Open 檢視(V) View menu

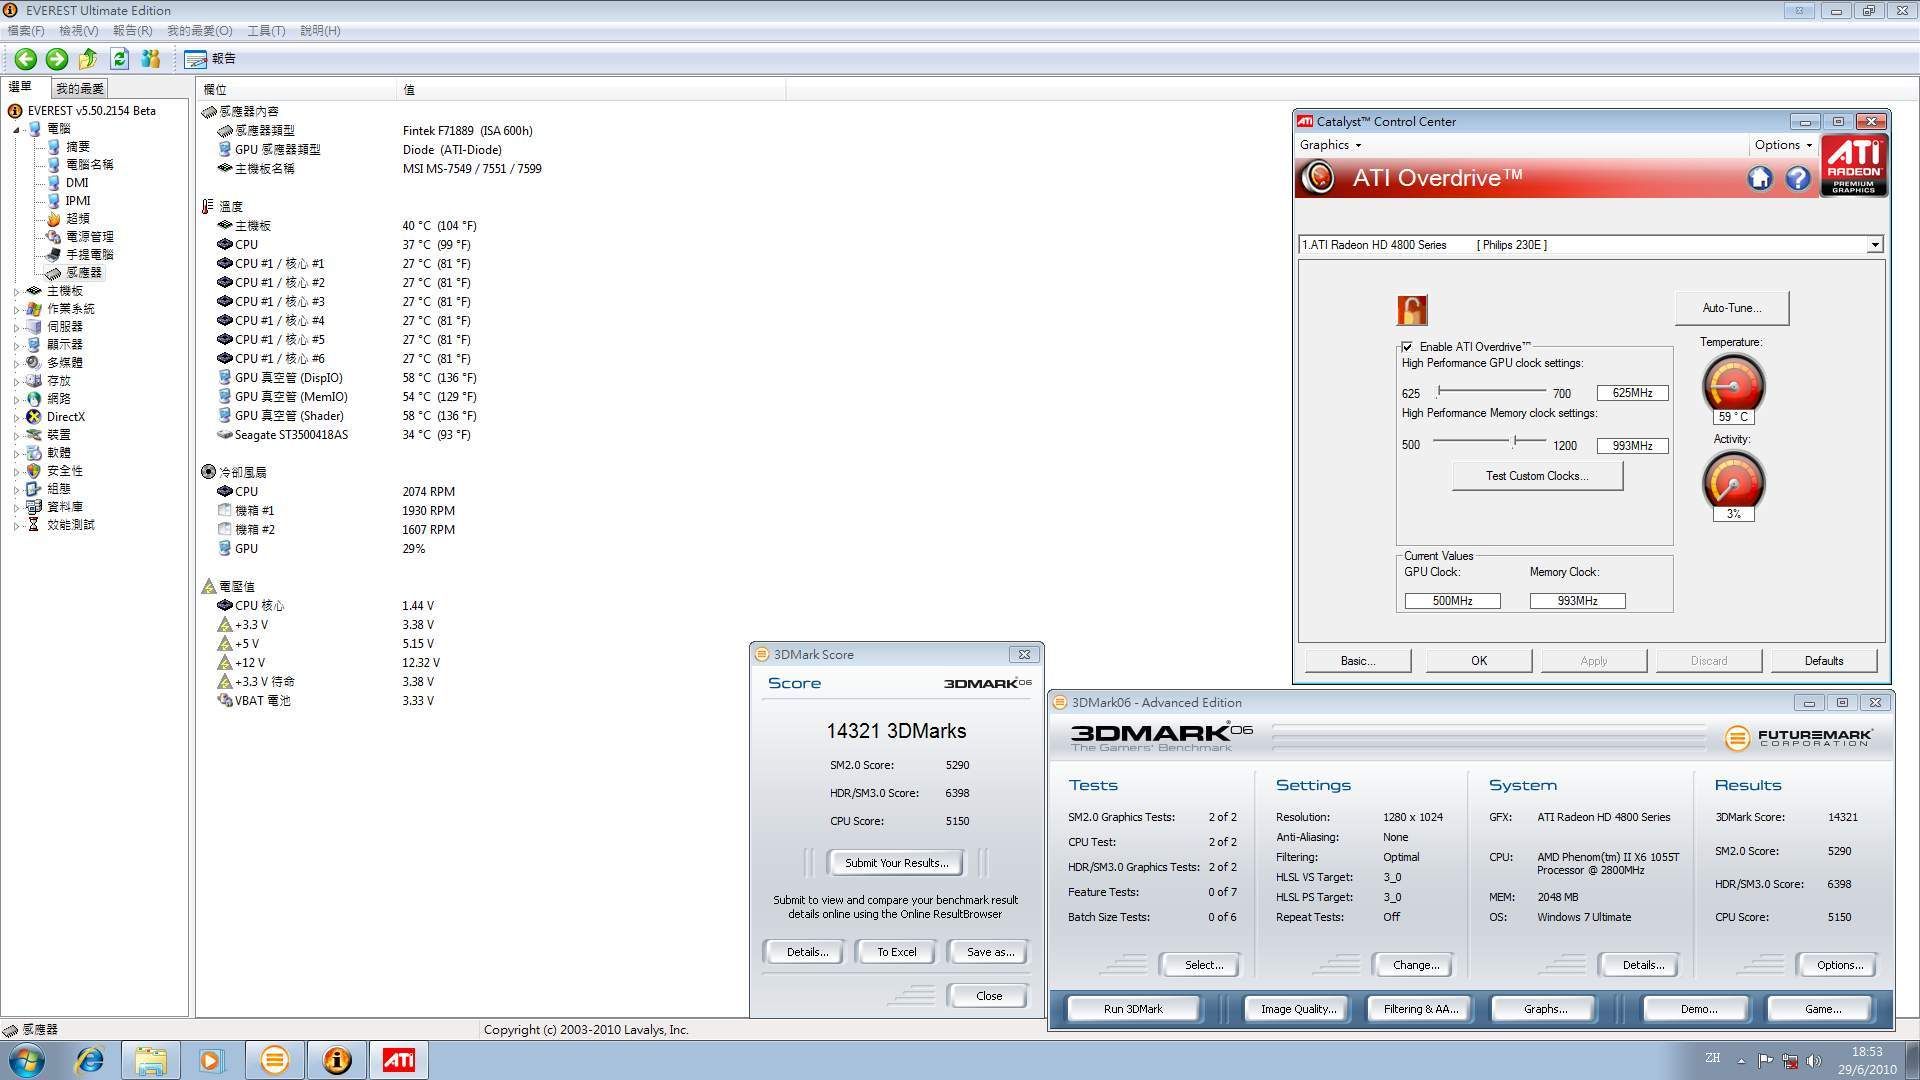79,31
